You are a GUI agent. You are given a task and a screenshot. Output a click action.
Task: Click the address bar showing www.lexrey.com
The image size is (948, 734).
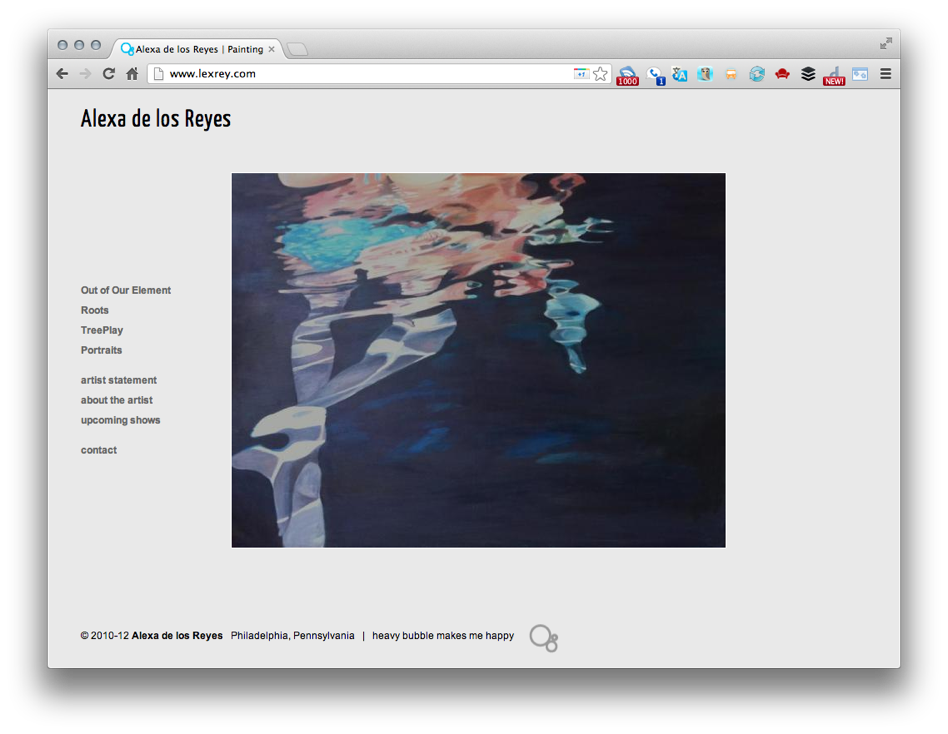coord(360,74)
